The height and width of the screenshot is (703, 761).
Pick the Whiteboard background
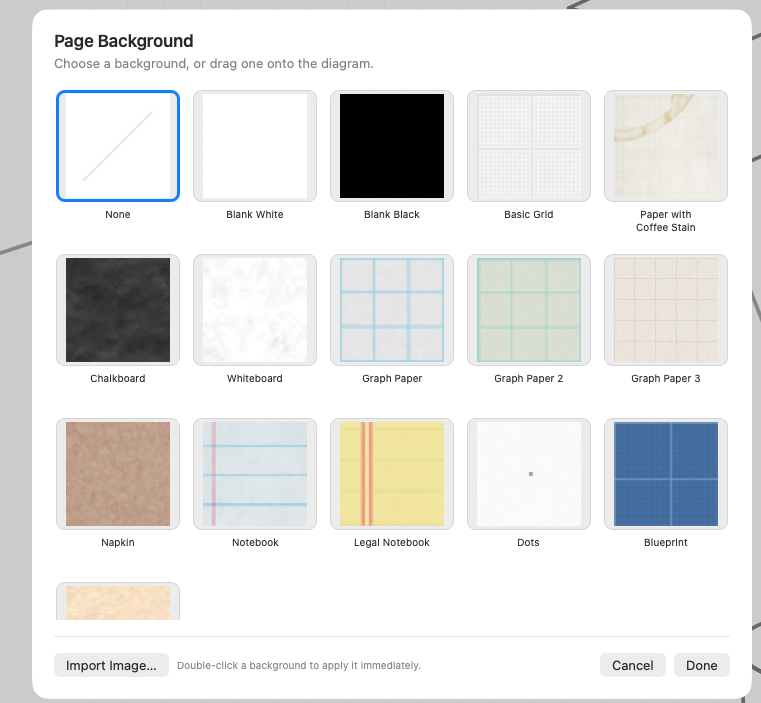pos(255,310)
